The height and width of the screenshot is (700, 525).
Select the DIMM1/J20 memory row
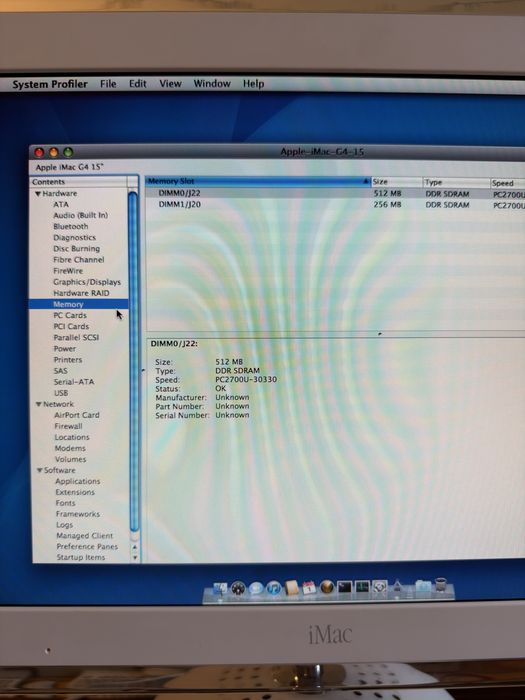[x=335, y=204]
